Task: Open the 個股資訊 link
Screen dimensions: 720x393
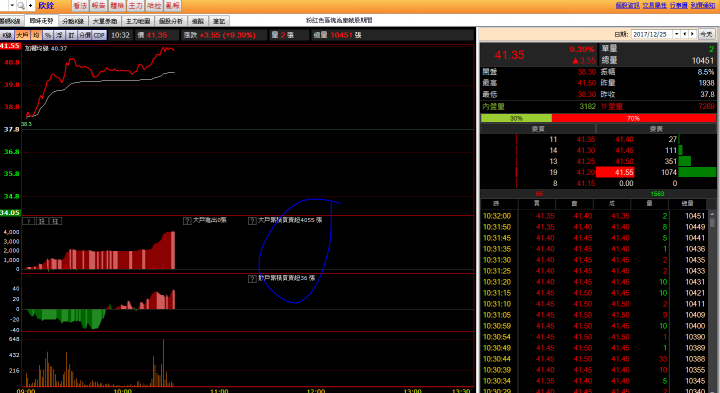Action: coord(627,5)
